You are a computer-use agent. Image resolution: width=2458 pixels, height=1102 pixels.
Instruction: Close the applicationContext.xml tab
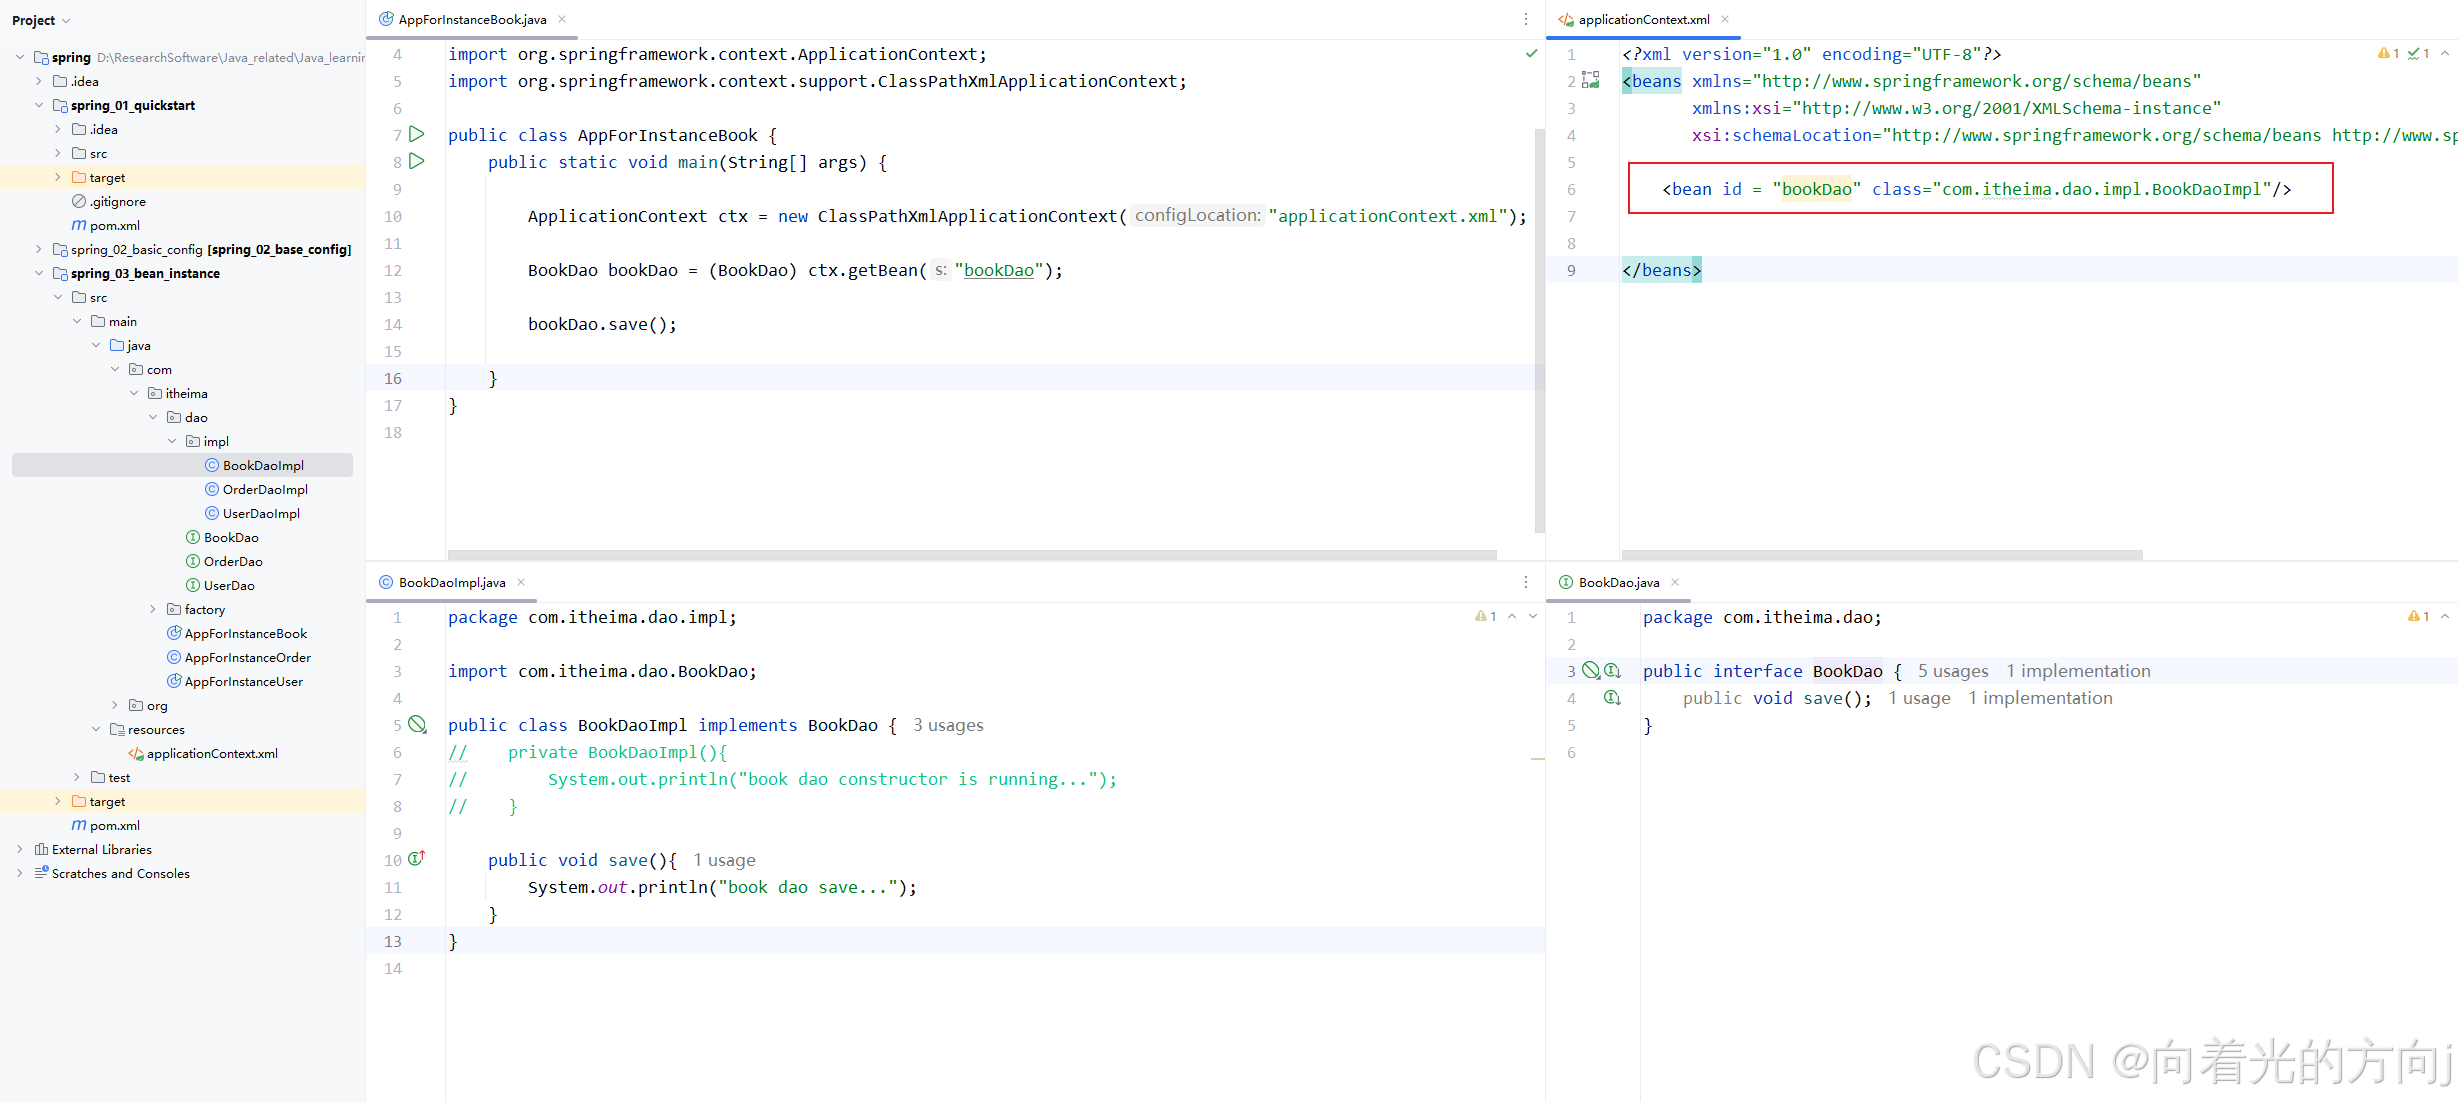pyautogui.click(x=1725, y=19)
